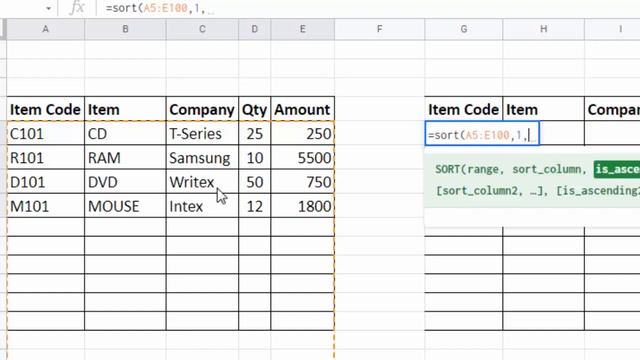Select cell containing Intex

[x=202, y=206]
